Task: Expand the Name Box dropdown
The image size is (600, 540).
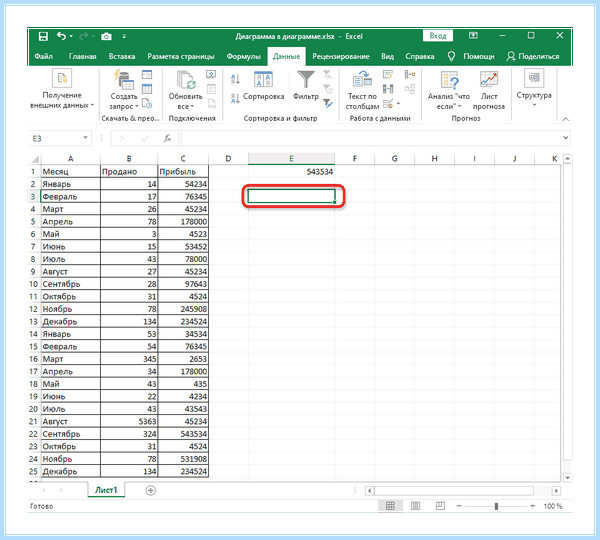Action: pyautogui.click(x=85, y=138)
